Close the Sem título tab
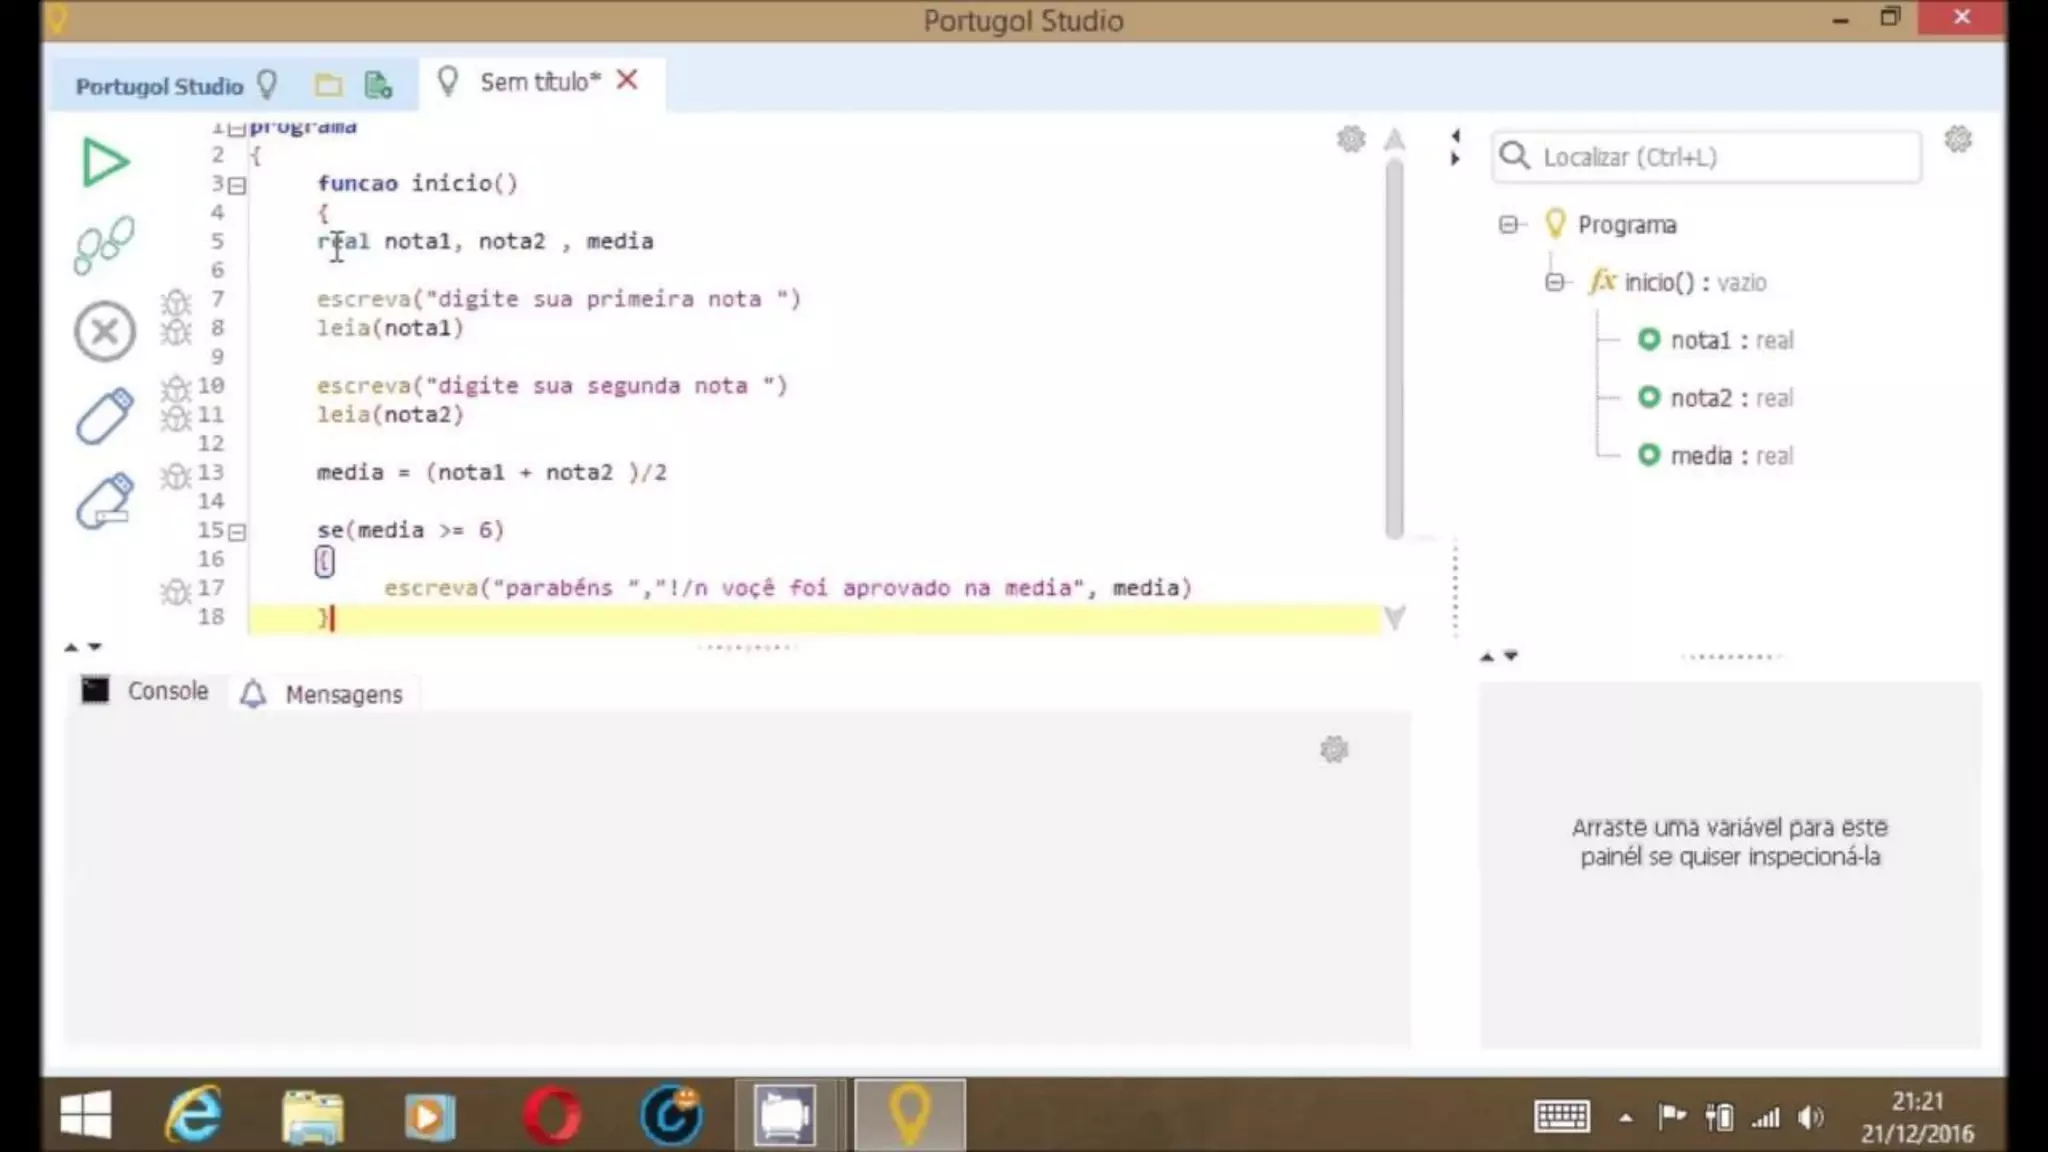The height and width of the screenshot is (1152, 2048). click(627, 80)
